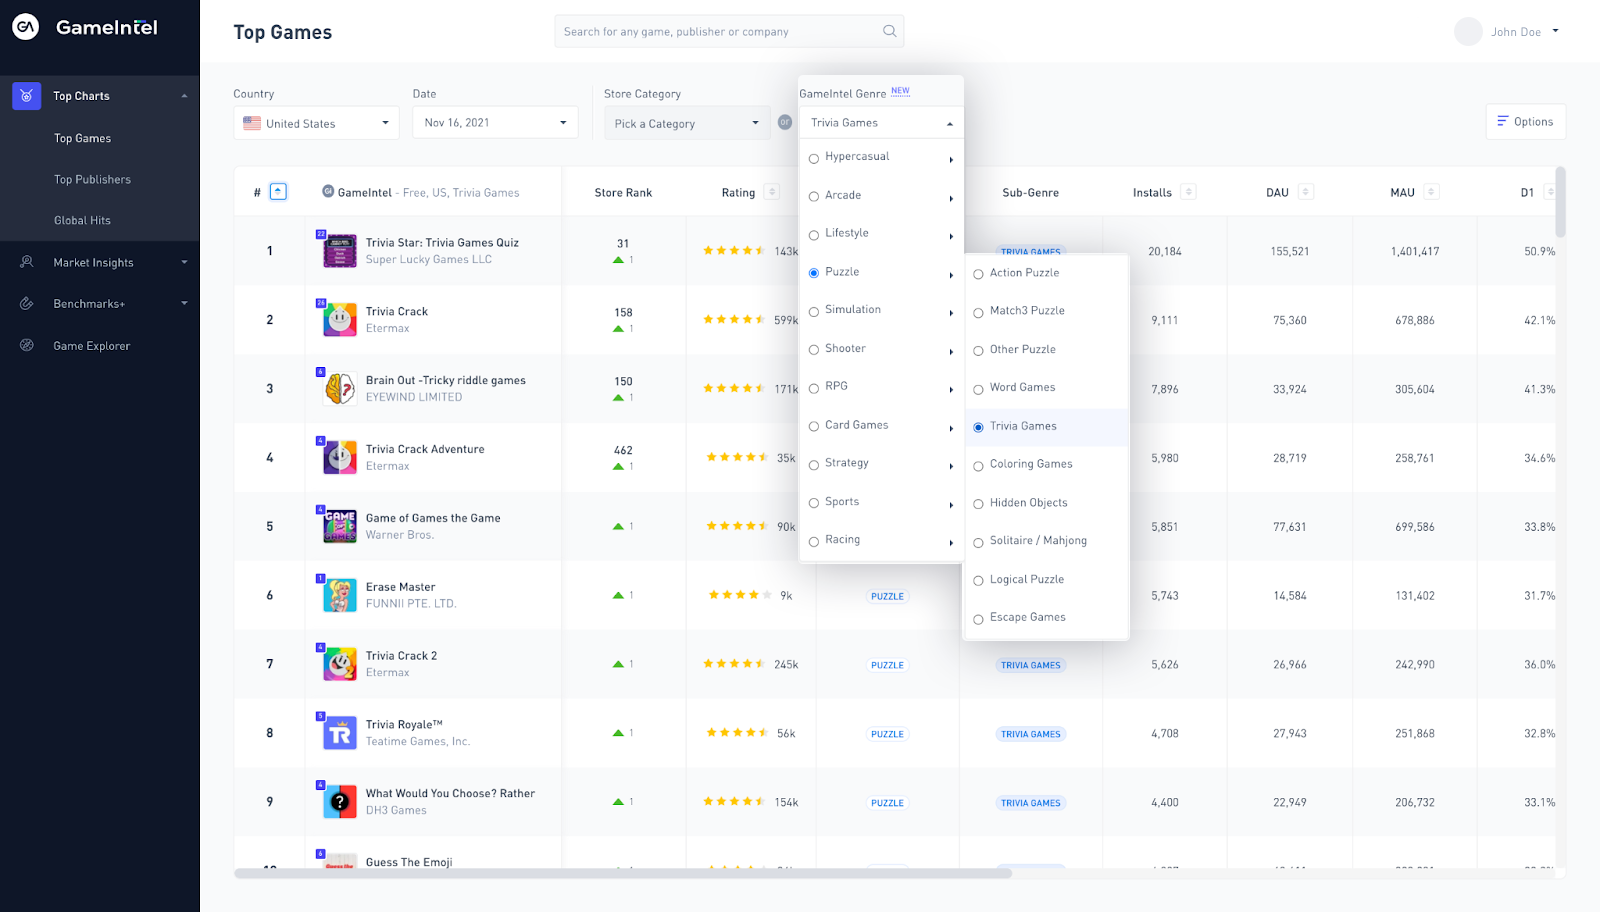
Task: Open the Country dropdown
Action: click(x=316, y=123)
